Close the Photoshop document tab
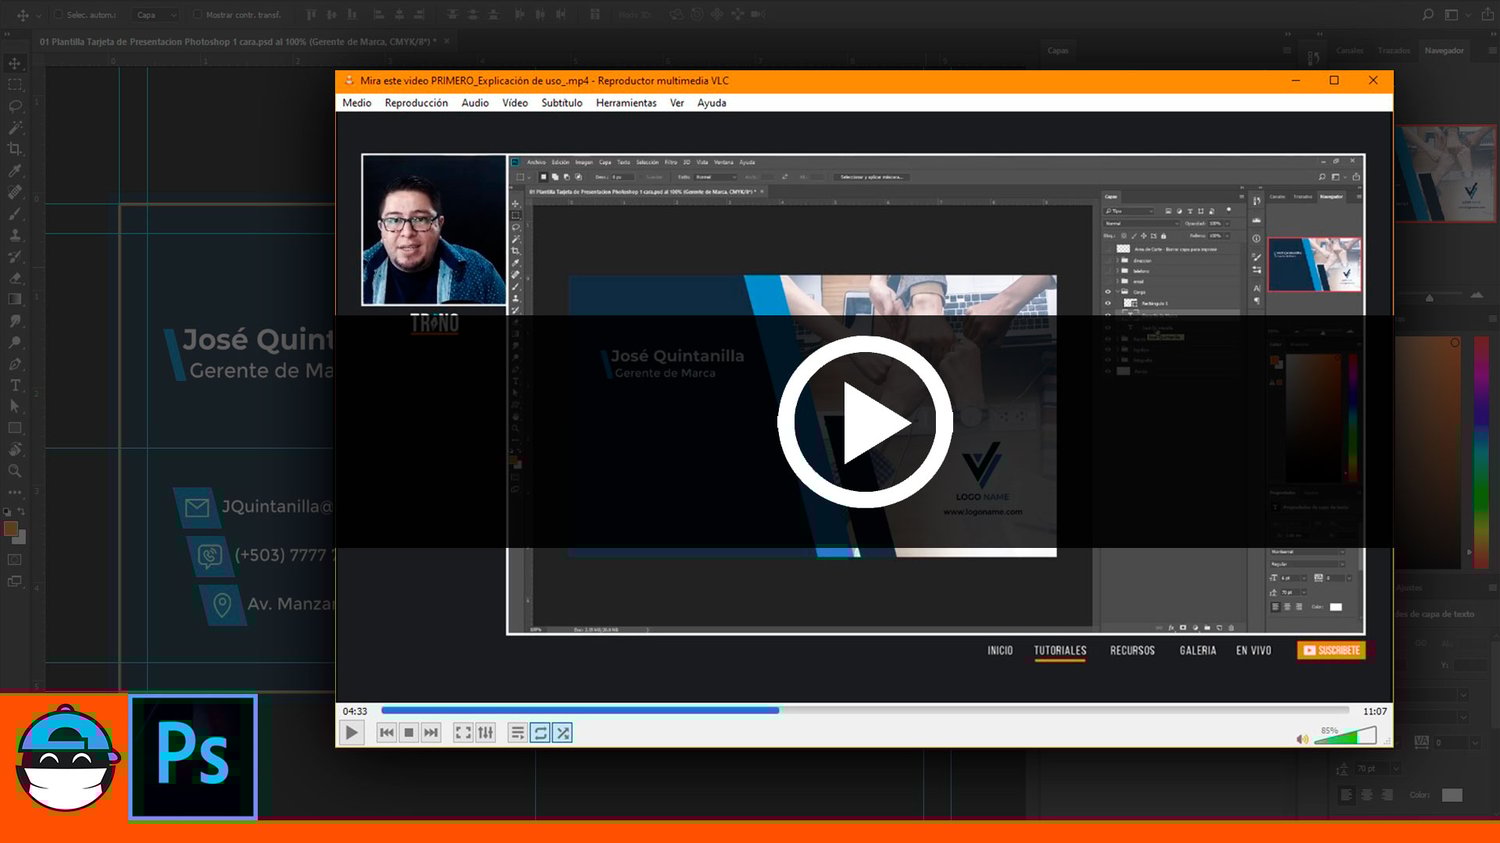Viewport: 1500px width, 843px height. [447, 41]
